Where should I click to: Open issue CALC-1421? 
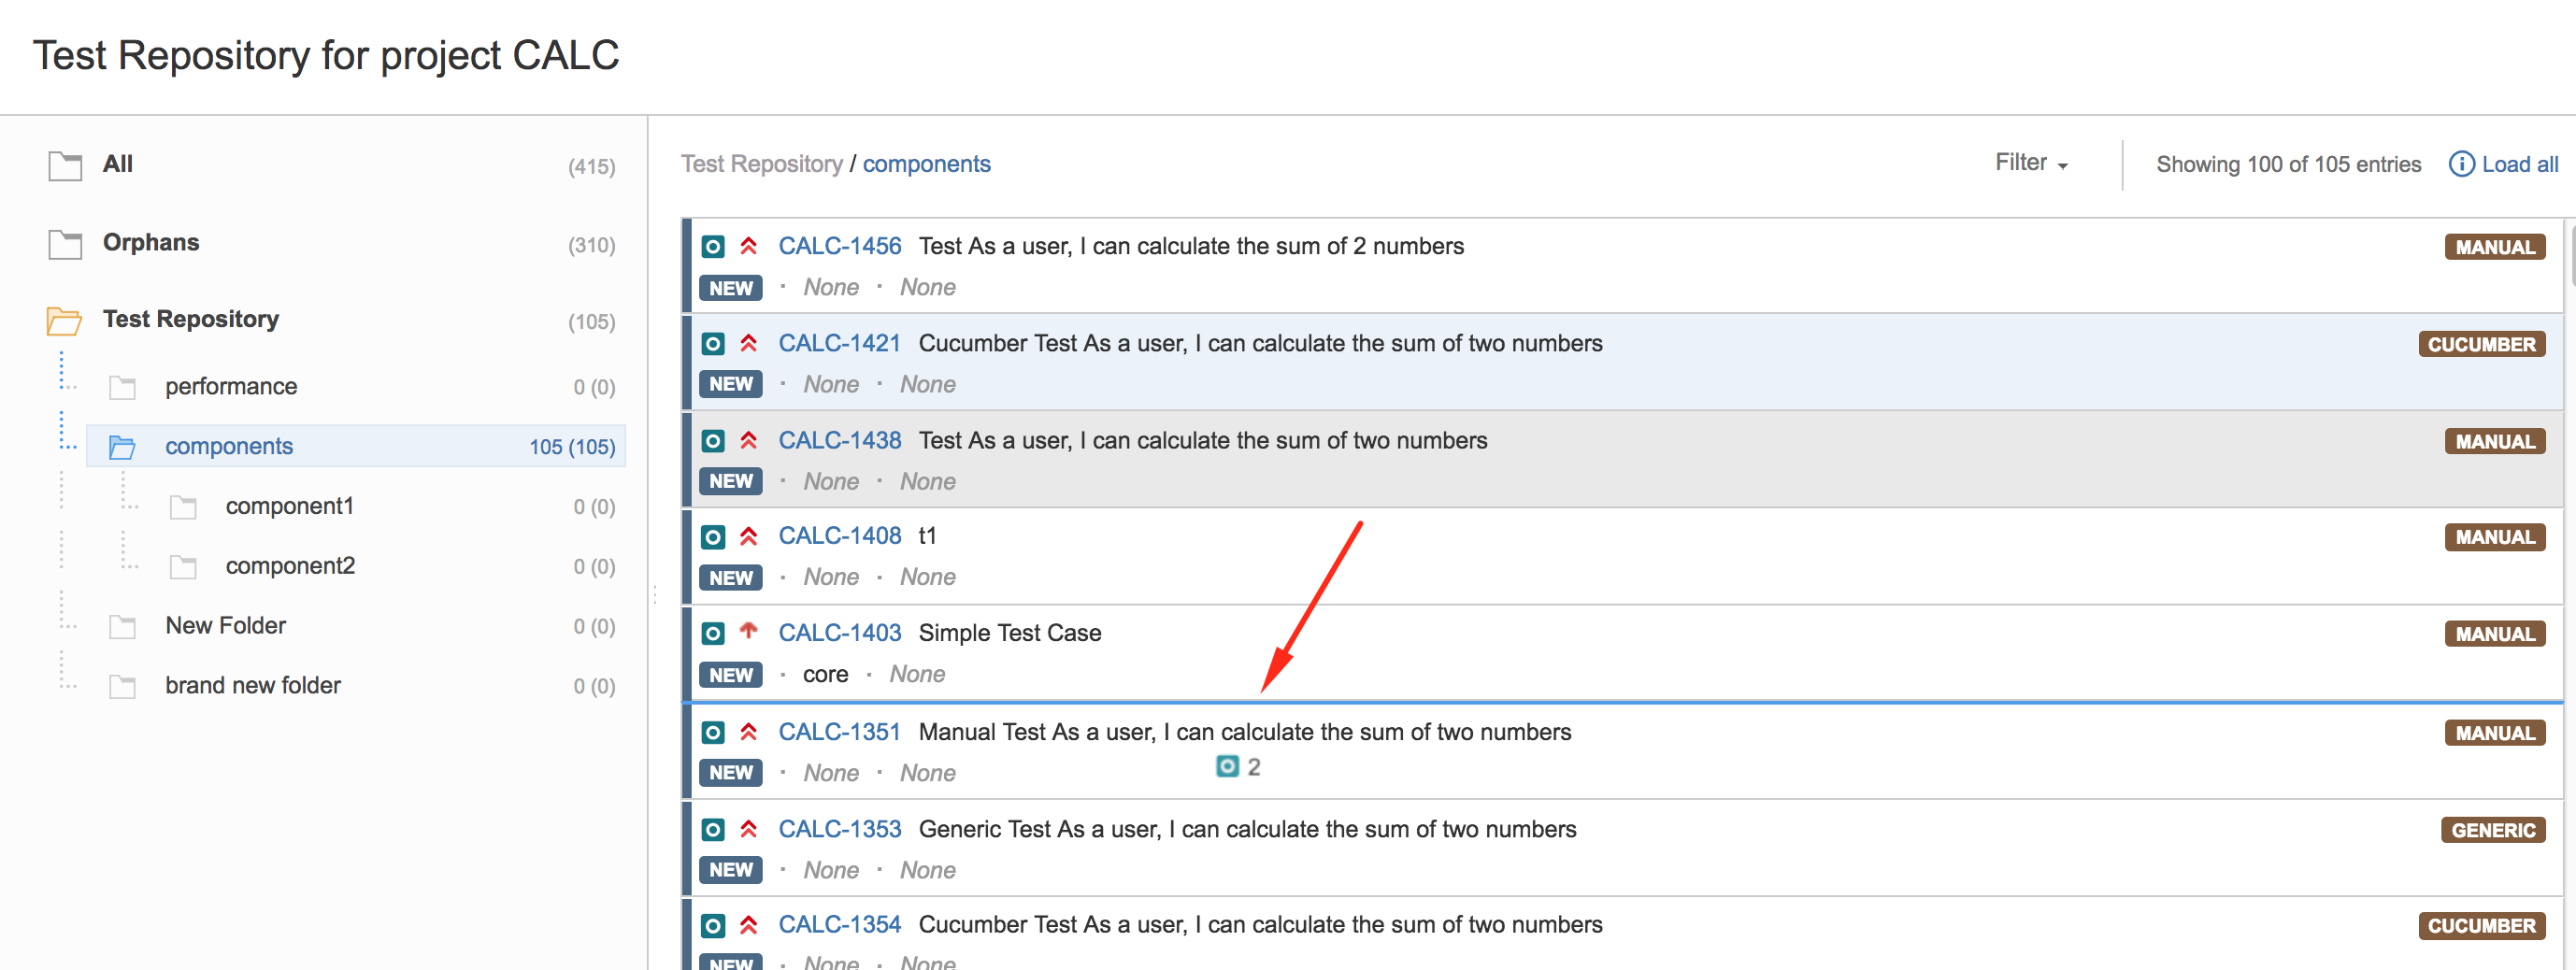click(840, 343)
